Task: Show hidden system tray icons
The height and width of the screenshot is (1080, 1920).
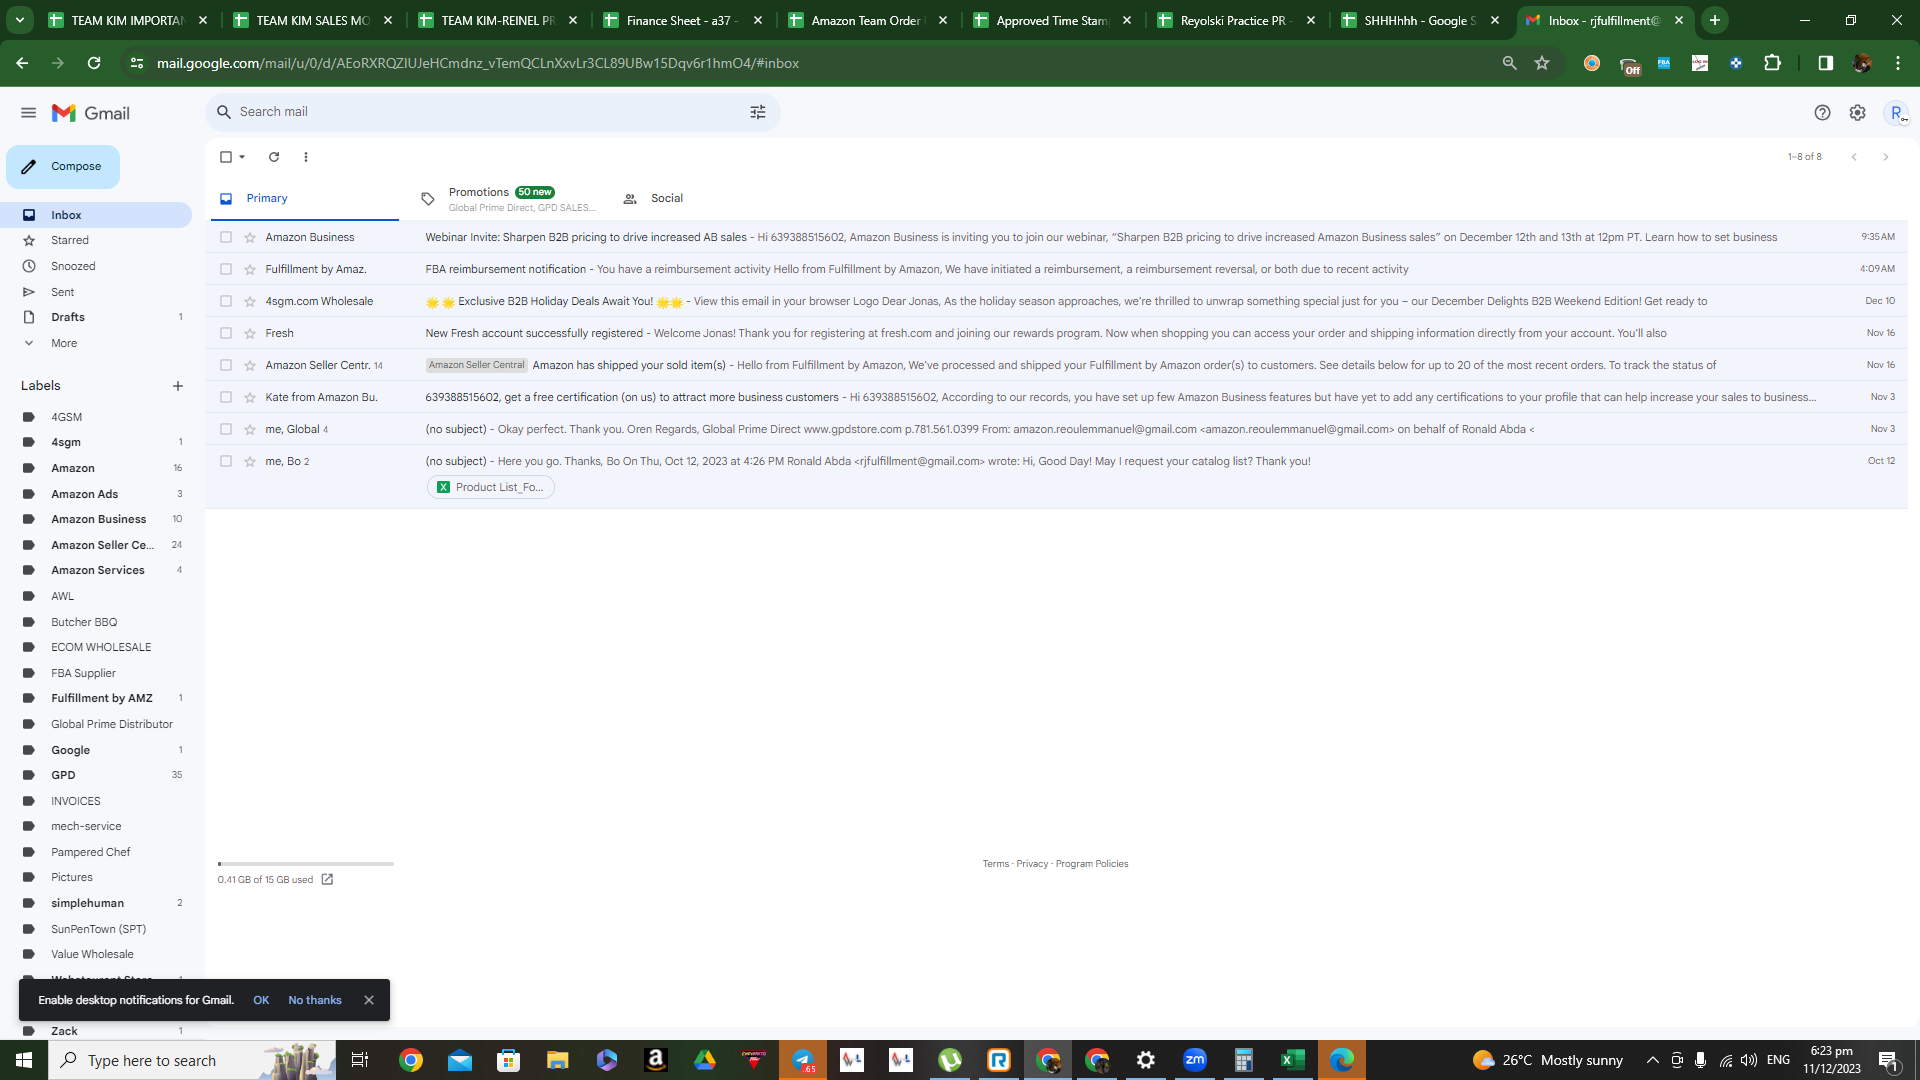Action: pos(1652,1060)
